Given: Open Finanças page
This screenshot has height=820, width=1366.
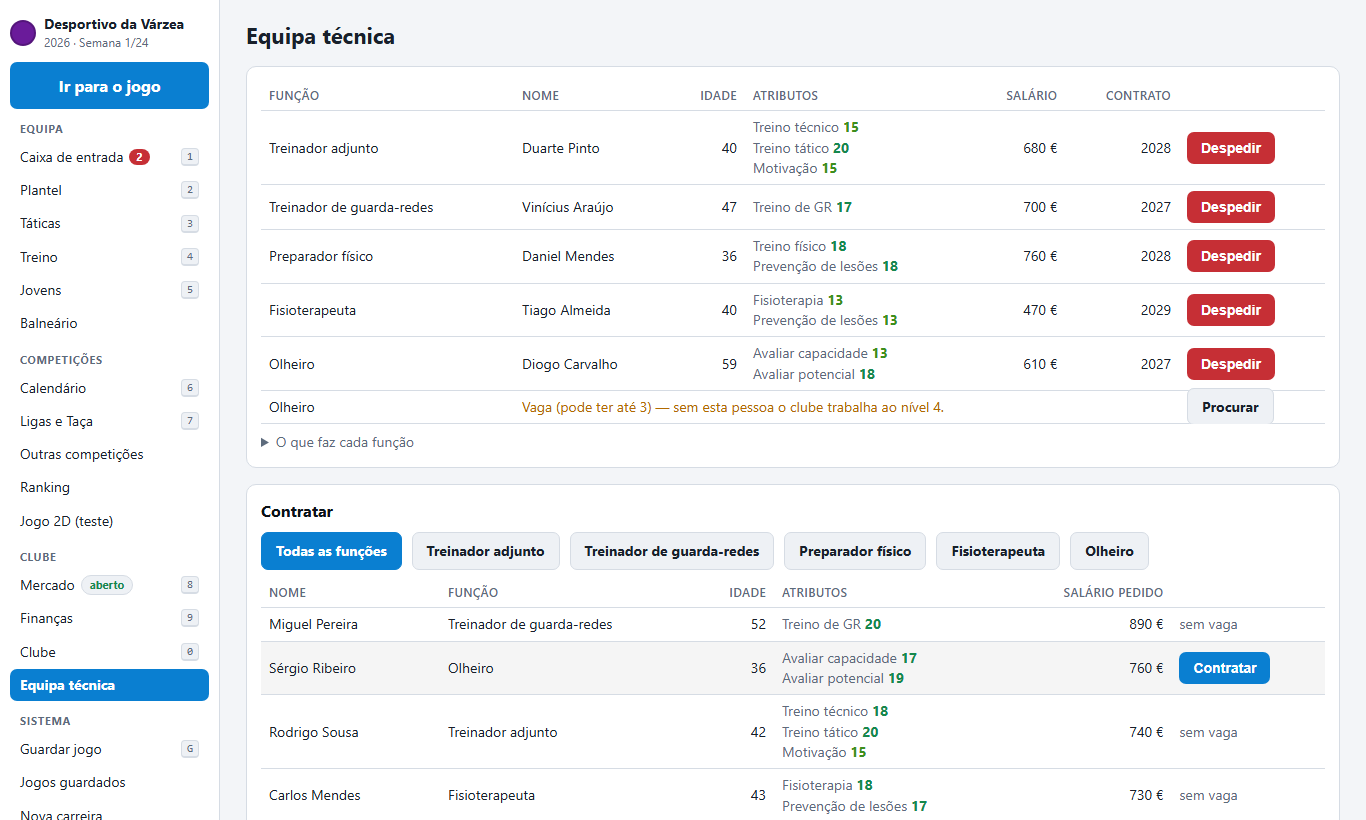Looking at the screenshot, I should [109, 618].
